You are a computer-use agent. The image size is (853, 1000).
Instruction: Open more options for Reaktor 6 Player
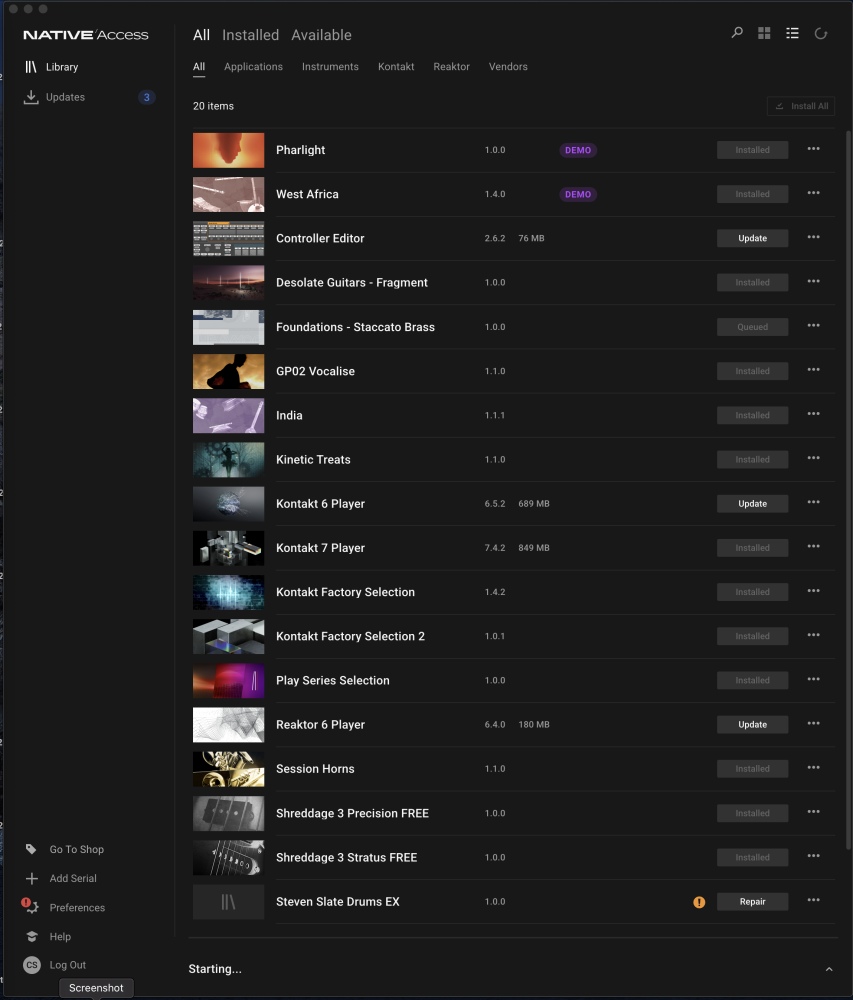coord(813,724)
